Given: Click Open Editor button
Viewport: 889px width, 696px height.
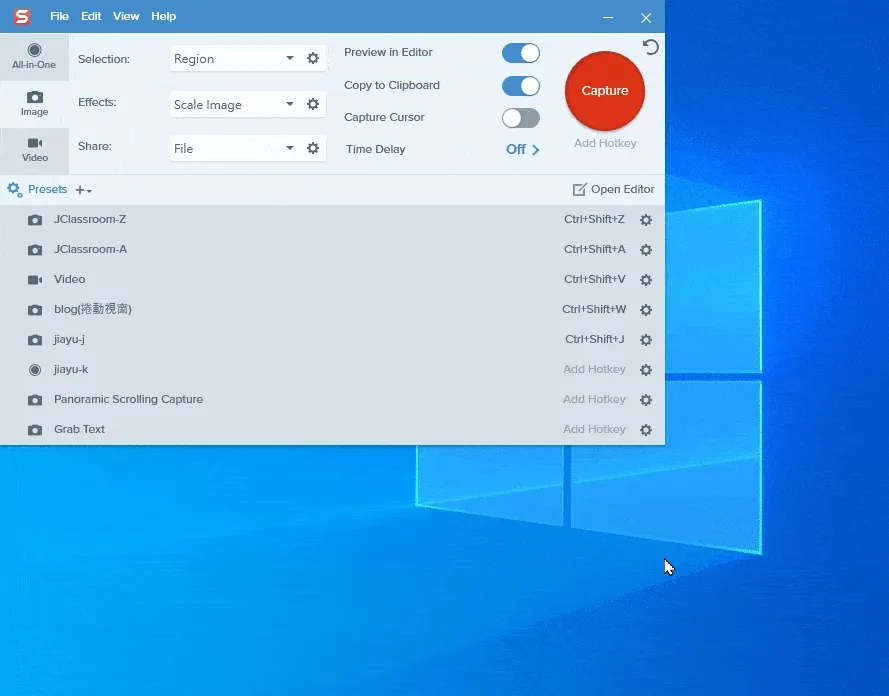Looking at the screenshot, I should (613, 189).
